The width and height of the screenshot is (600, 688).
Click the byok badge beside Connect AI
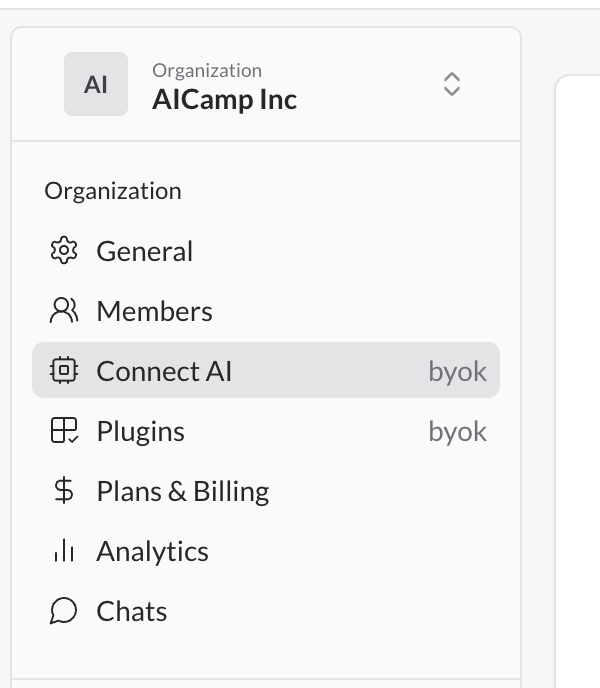tap(457, 372)
